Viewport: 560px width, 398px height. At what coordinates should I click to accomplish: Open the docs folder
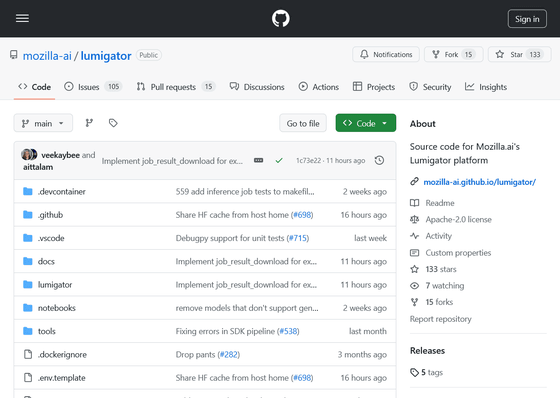click(46, 261)
